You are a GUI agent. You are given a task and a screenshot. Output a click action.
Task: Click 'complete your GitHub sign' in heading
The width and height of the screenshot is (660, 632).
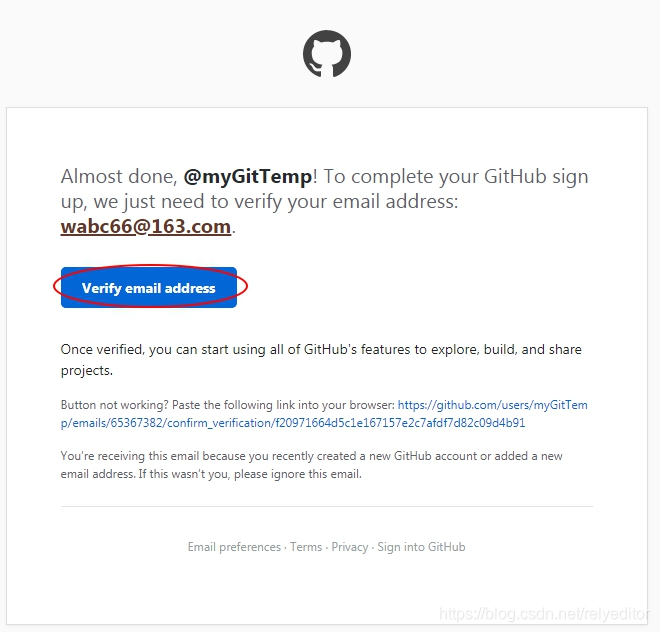(x=470, y=176)
